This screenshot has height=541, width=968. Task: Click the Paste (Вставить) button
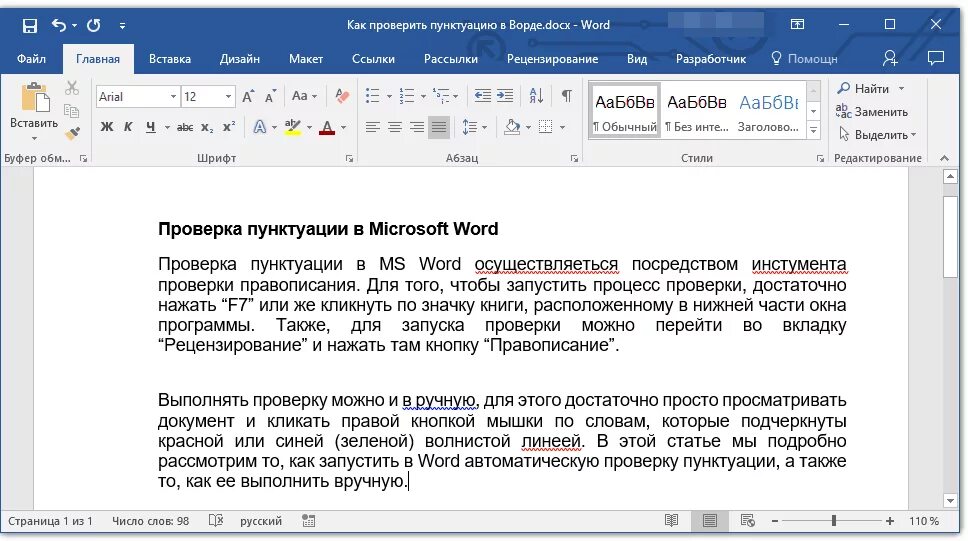click(x=34, y=110)
